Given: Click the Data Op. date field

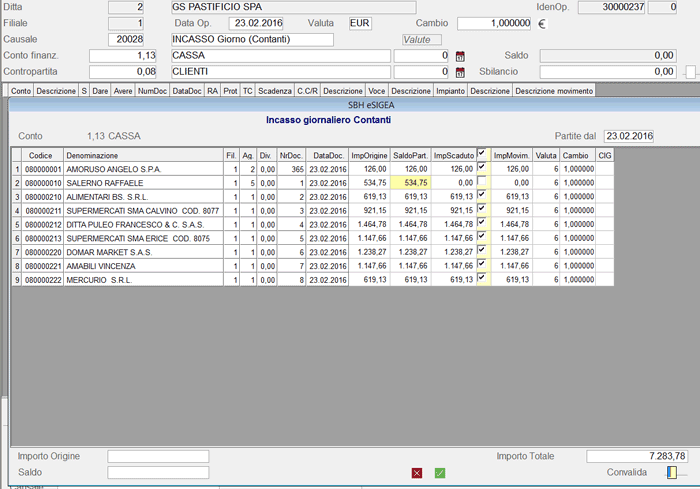Looking at the screenshot, I should [x=256, y=23].
